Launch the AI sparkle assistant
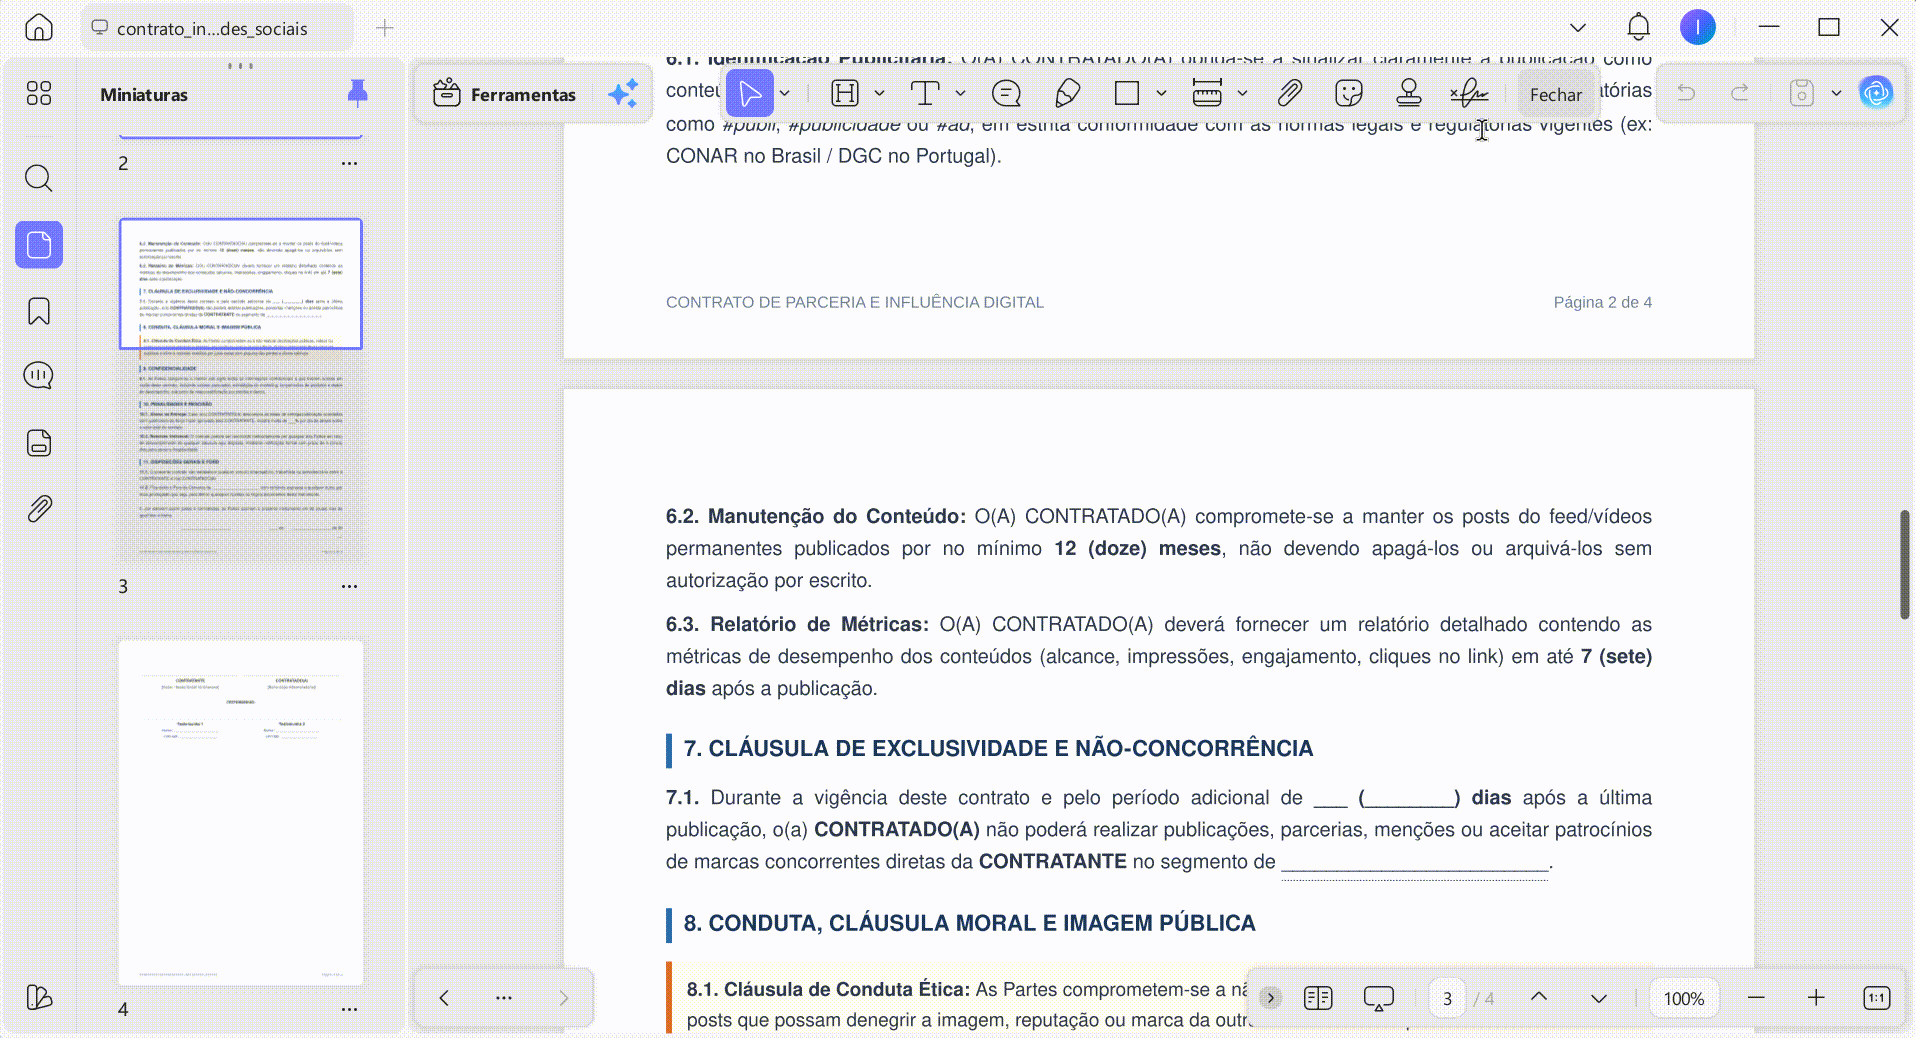This screenshot has width=1916, height=1038. click(623, 94)
